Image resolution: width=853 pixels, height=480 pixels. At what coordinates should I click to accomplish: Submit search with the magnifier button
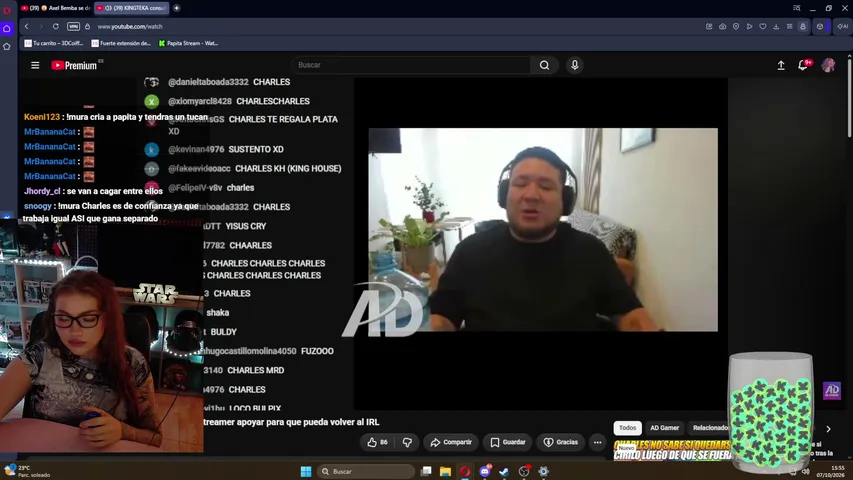[x=544, y=65]
